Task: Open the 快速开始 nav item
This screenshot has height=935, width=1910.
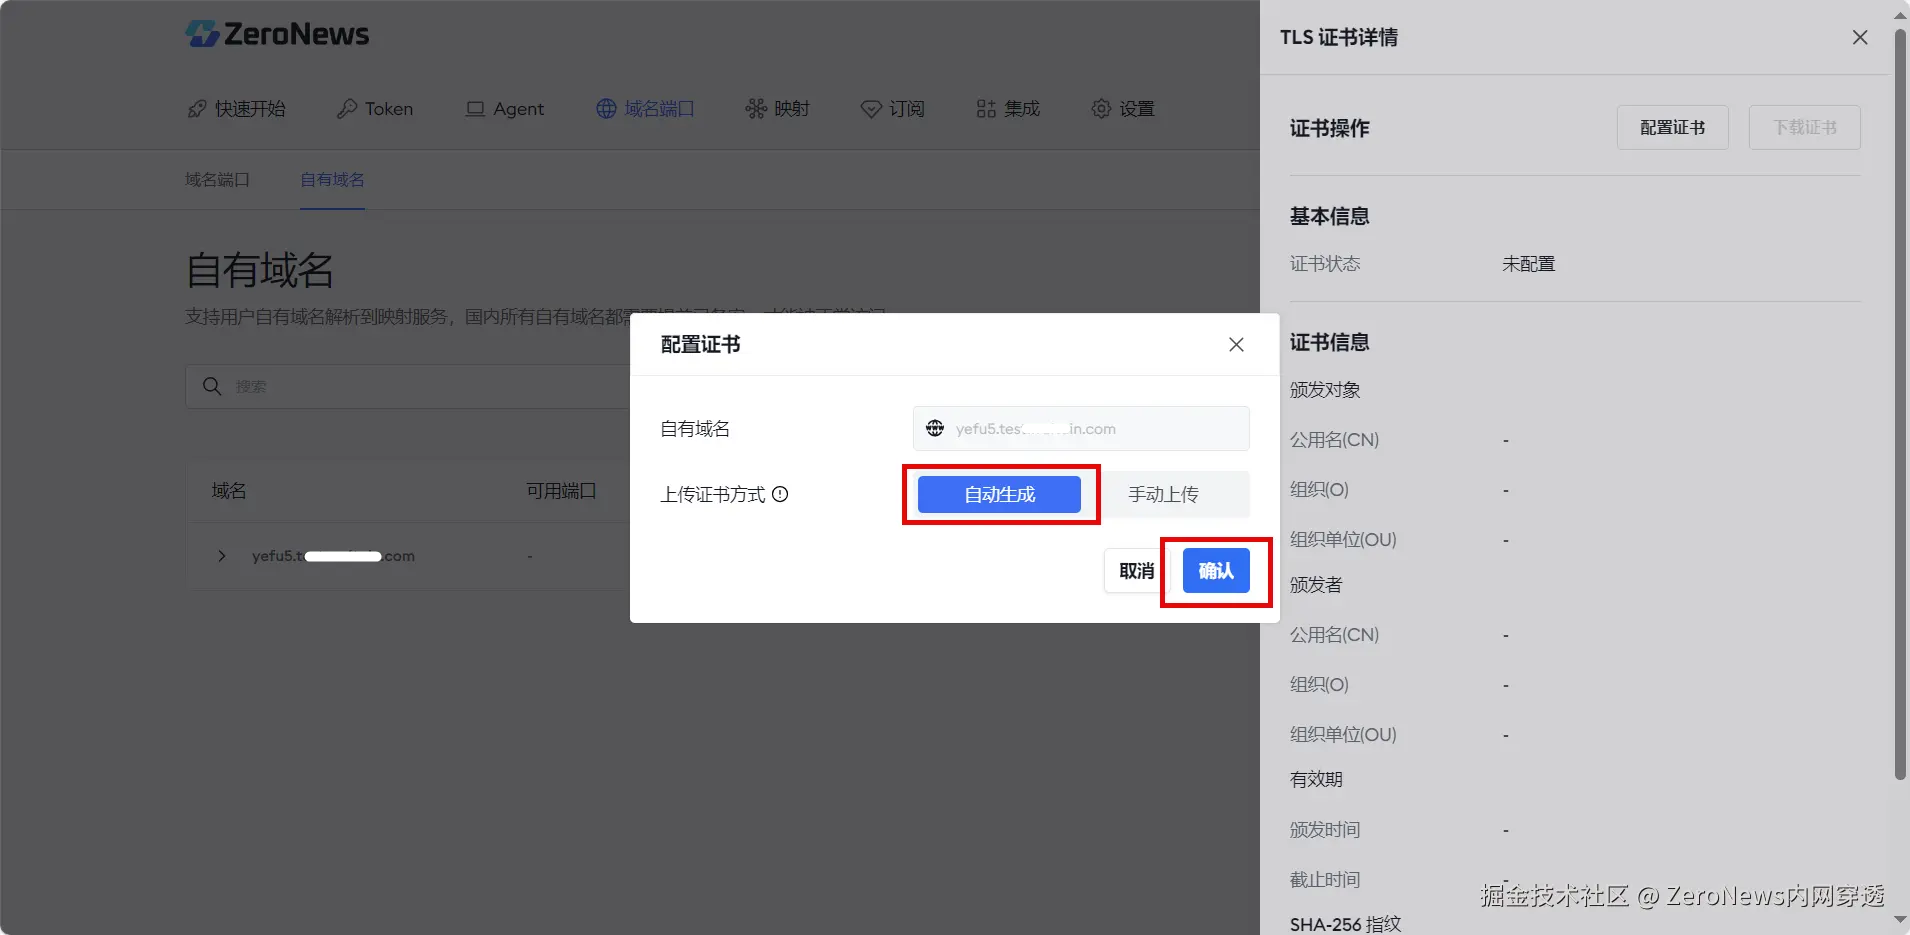Action: click(x=237, y=109)
